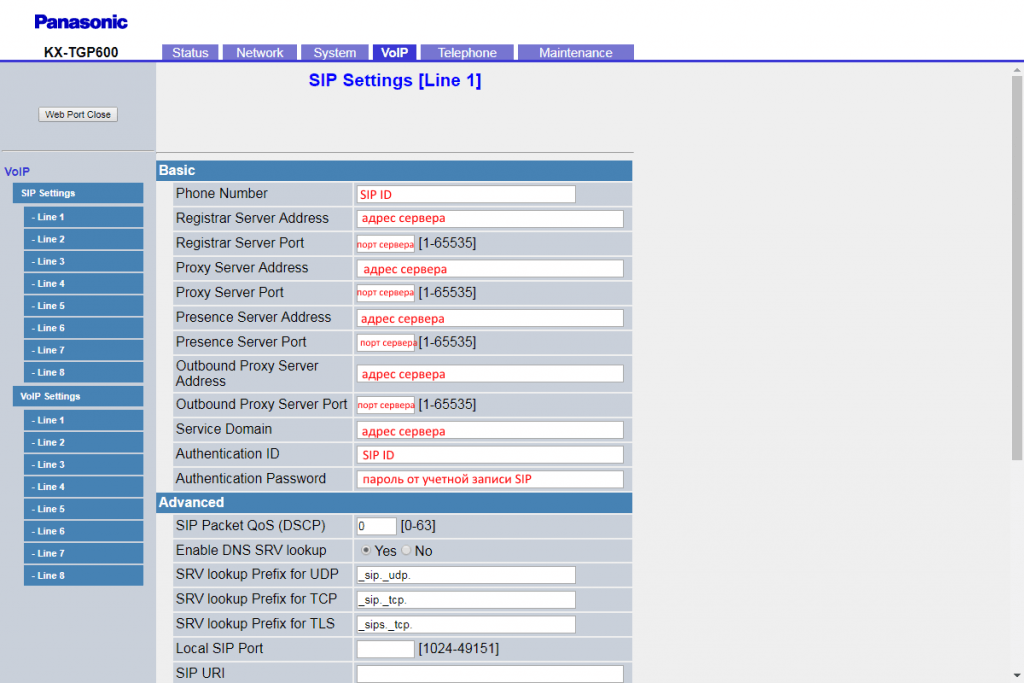Click the Basic section header
The width and height of the screenshot is (1024, 683).
pyautogui.click(x=394, y=170)
